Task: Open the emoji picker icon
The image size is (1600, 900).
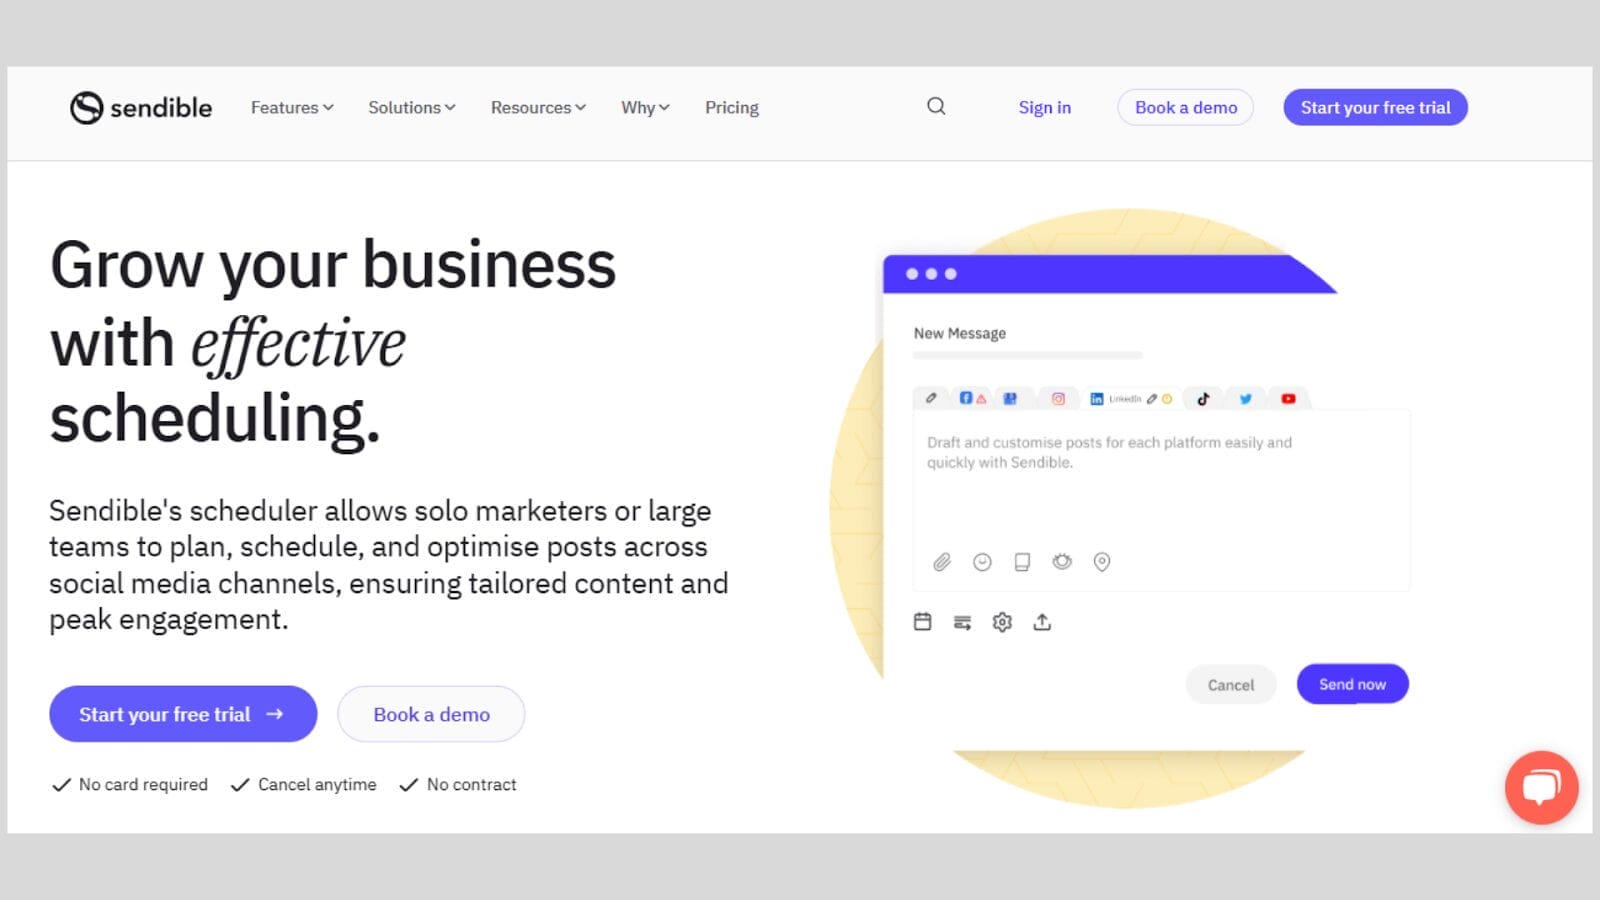Action: tap(982, 562)
